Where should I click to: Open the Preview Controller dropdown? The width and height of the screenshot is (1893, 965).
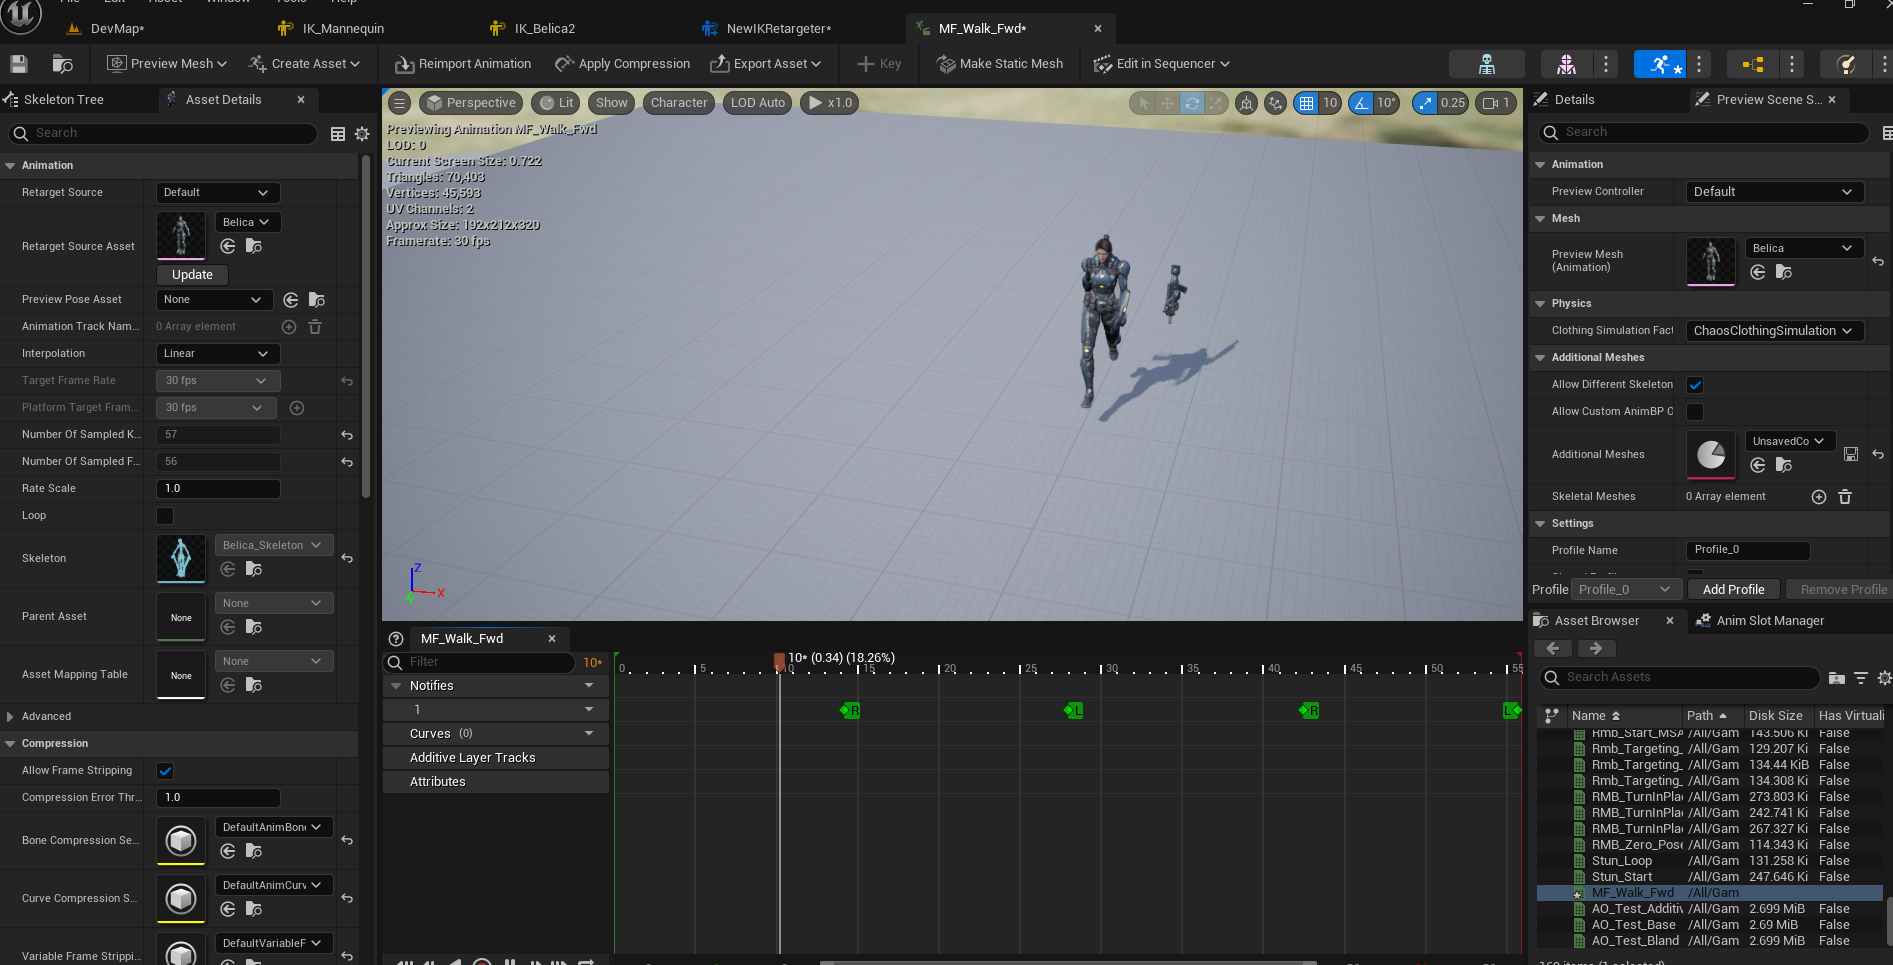coord(1773,192)
